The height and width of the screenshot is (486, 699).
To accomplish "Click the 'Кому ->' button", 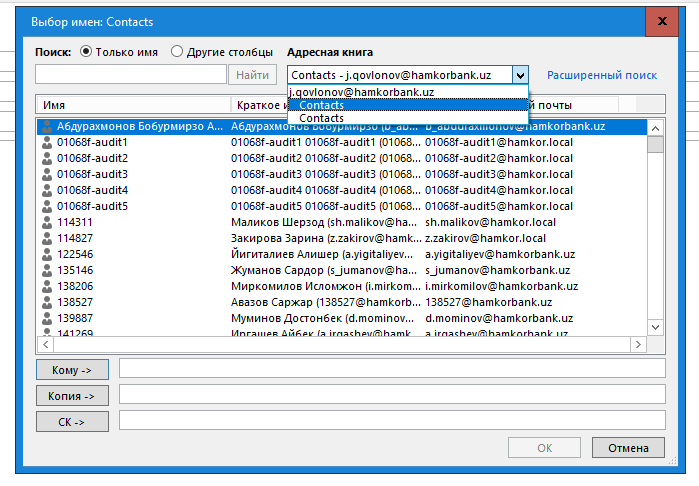I will click(x=72, y=370).
